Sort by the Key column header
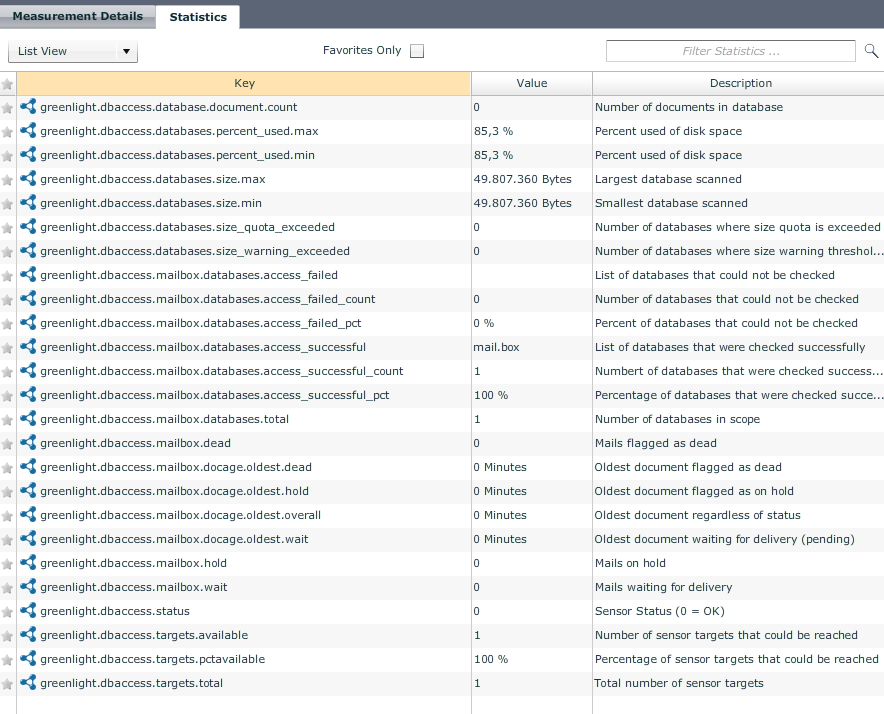Viewport: 884px width, 714px height. coord(244,84)
